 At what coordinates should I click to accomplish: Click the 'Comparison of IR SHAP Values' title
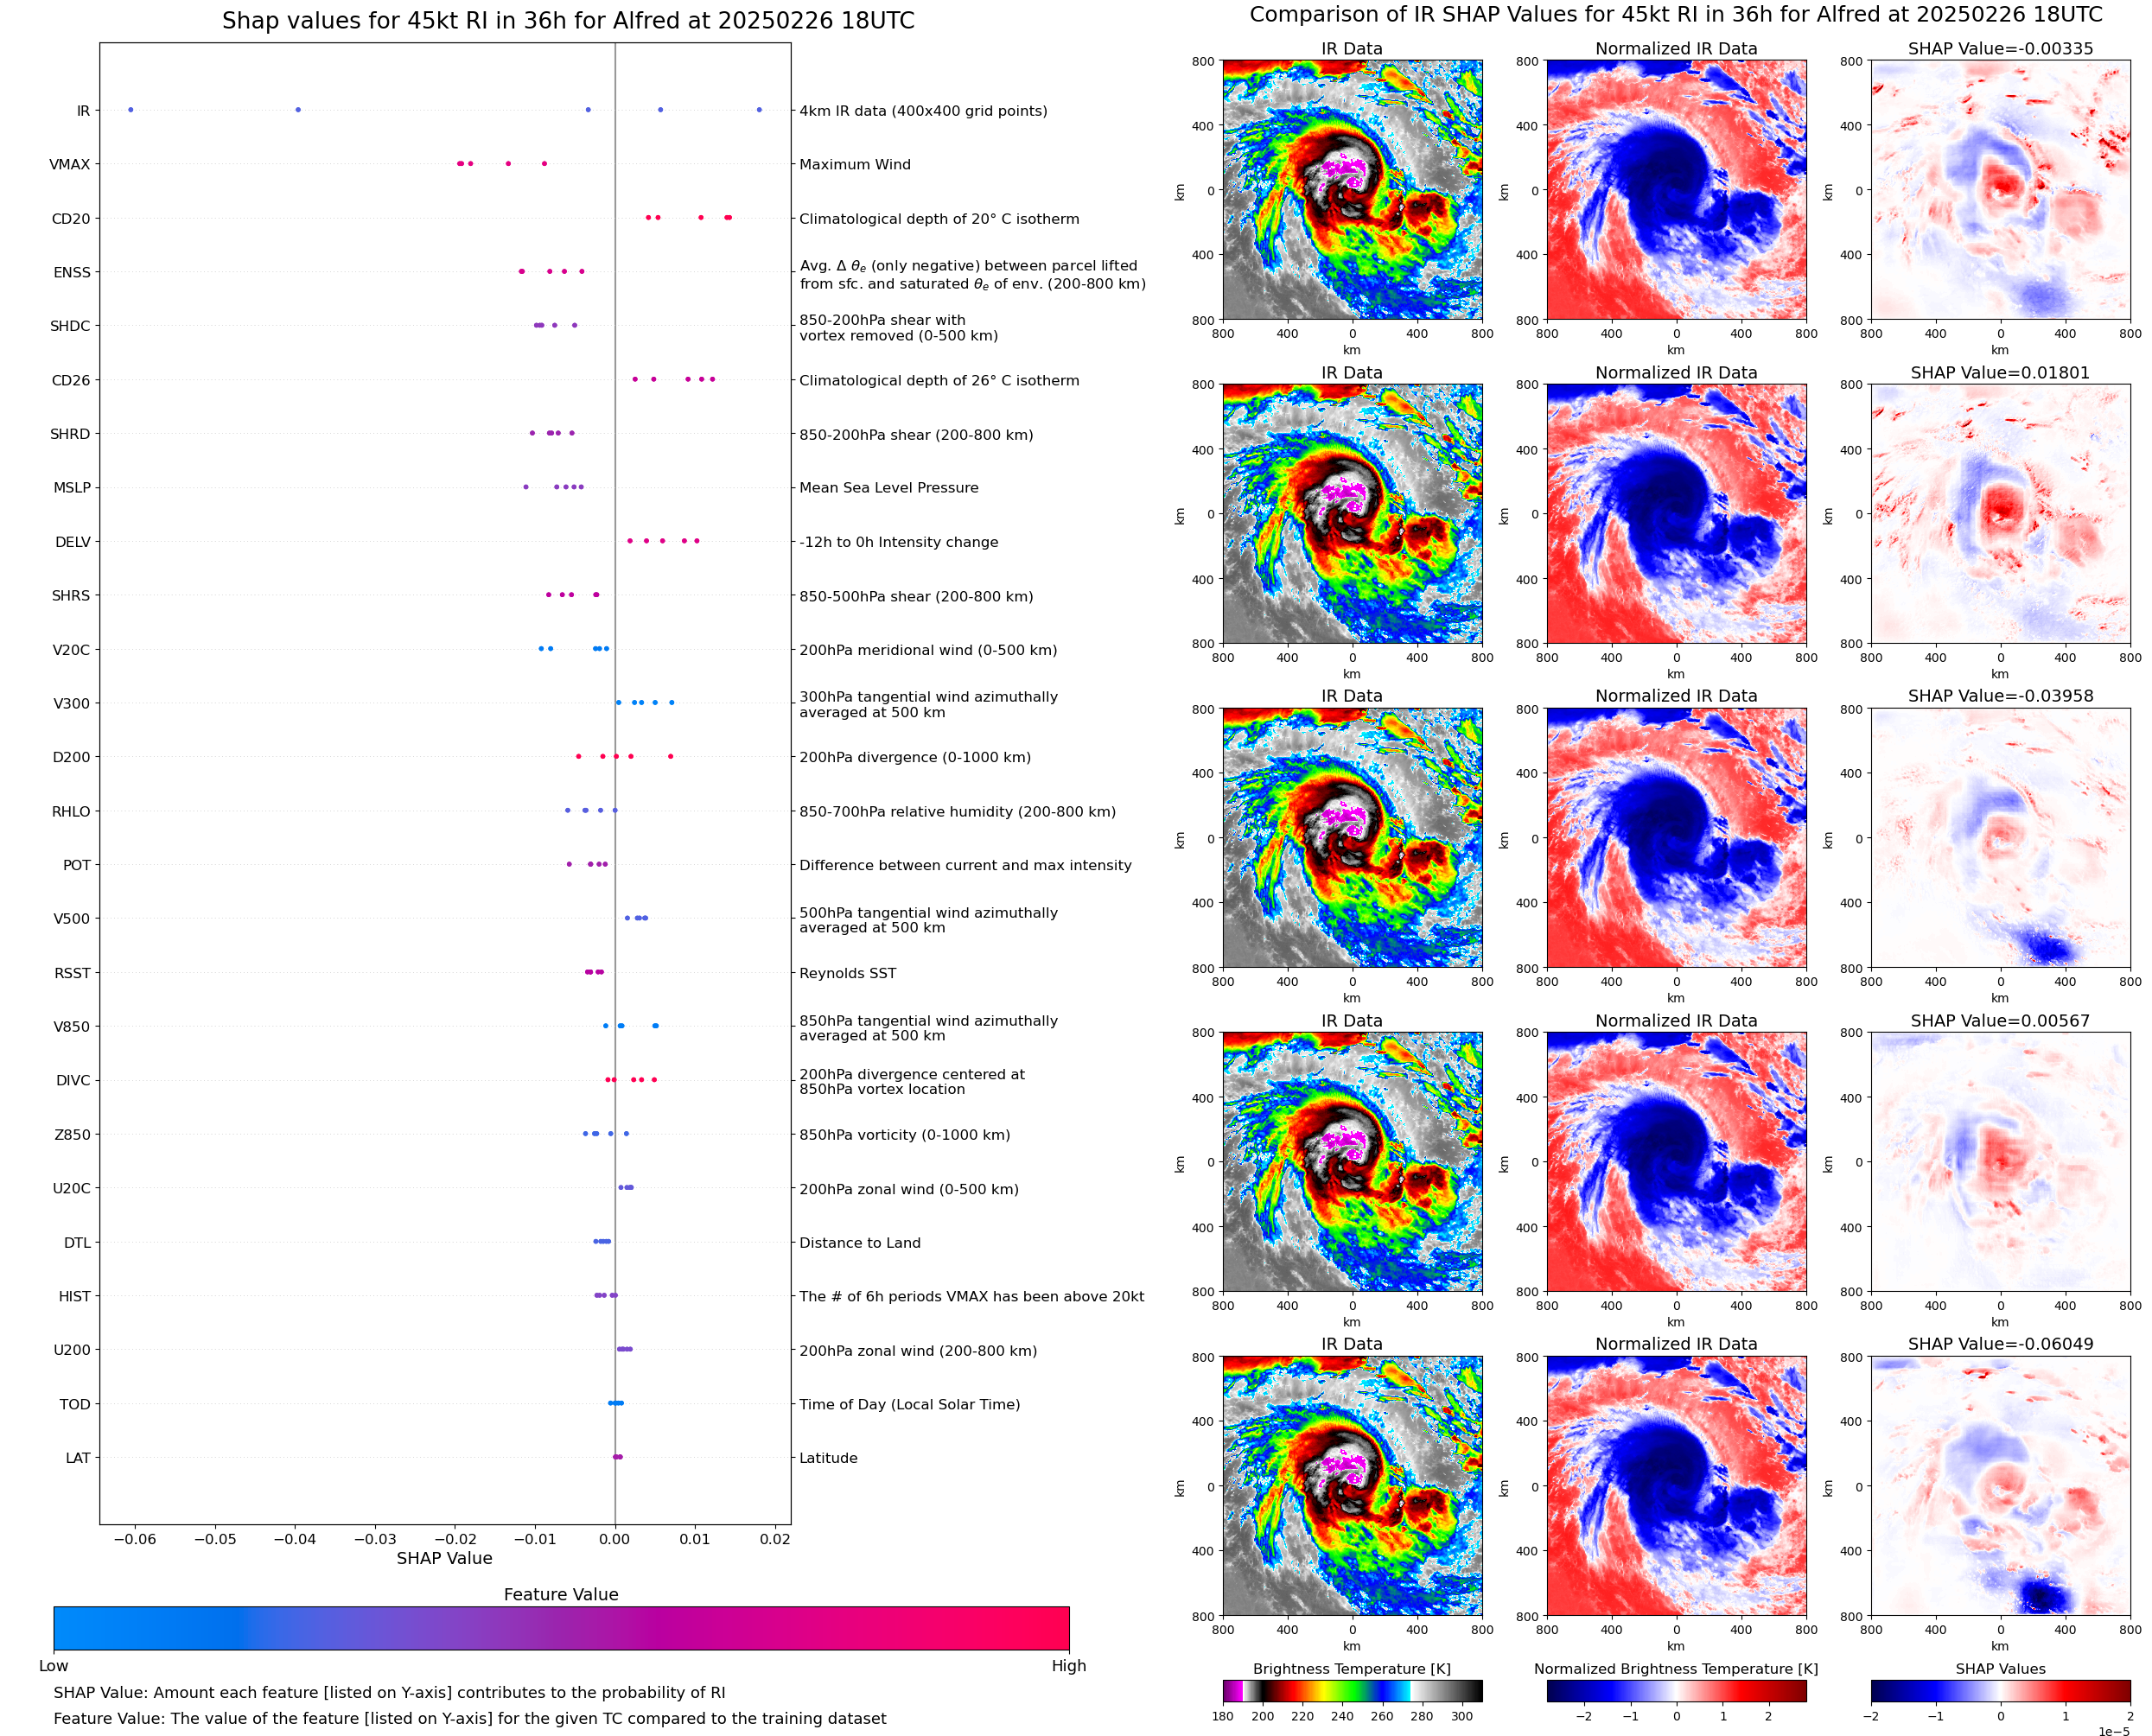coord(1676,15)
